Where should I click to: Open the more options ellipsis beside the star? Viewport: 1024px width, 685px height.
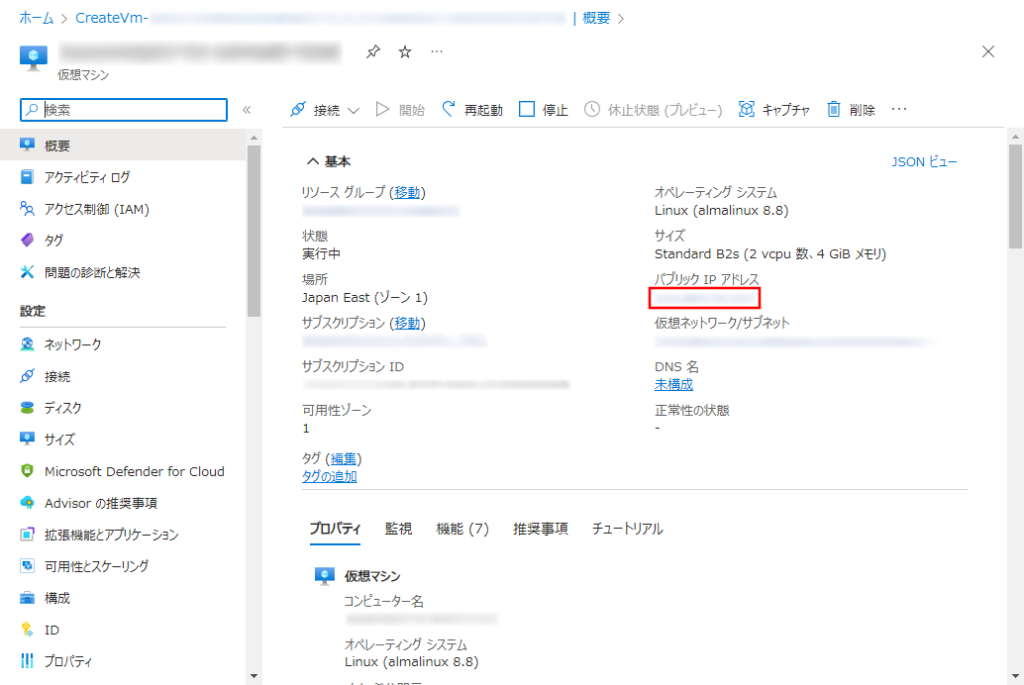437,52
